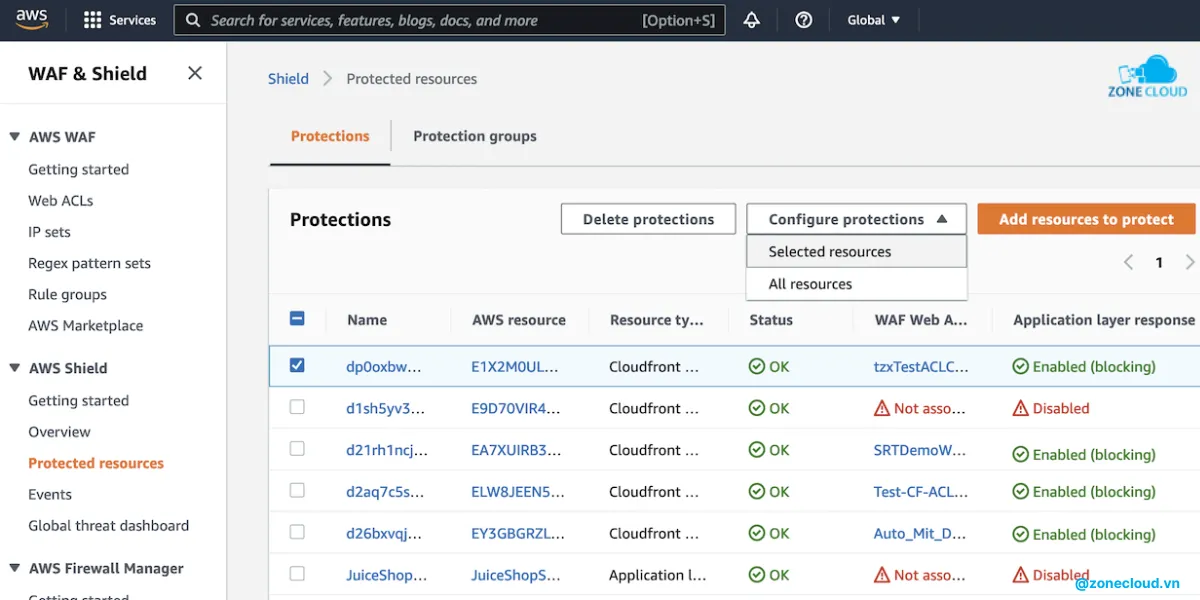Check the d26bxvqj row checkbox

[297, 532]
